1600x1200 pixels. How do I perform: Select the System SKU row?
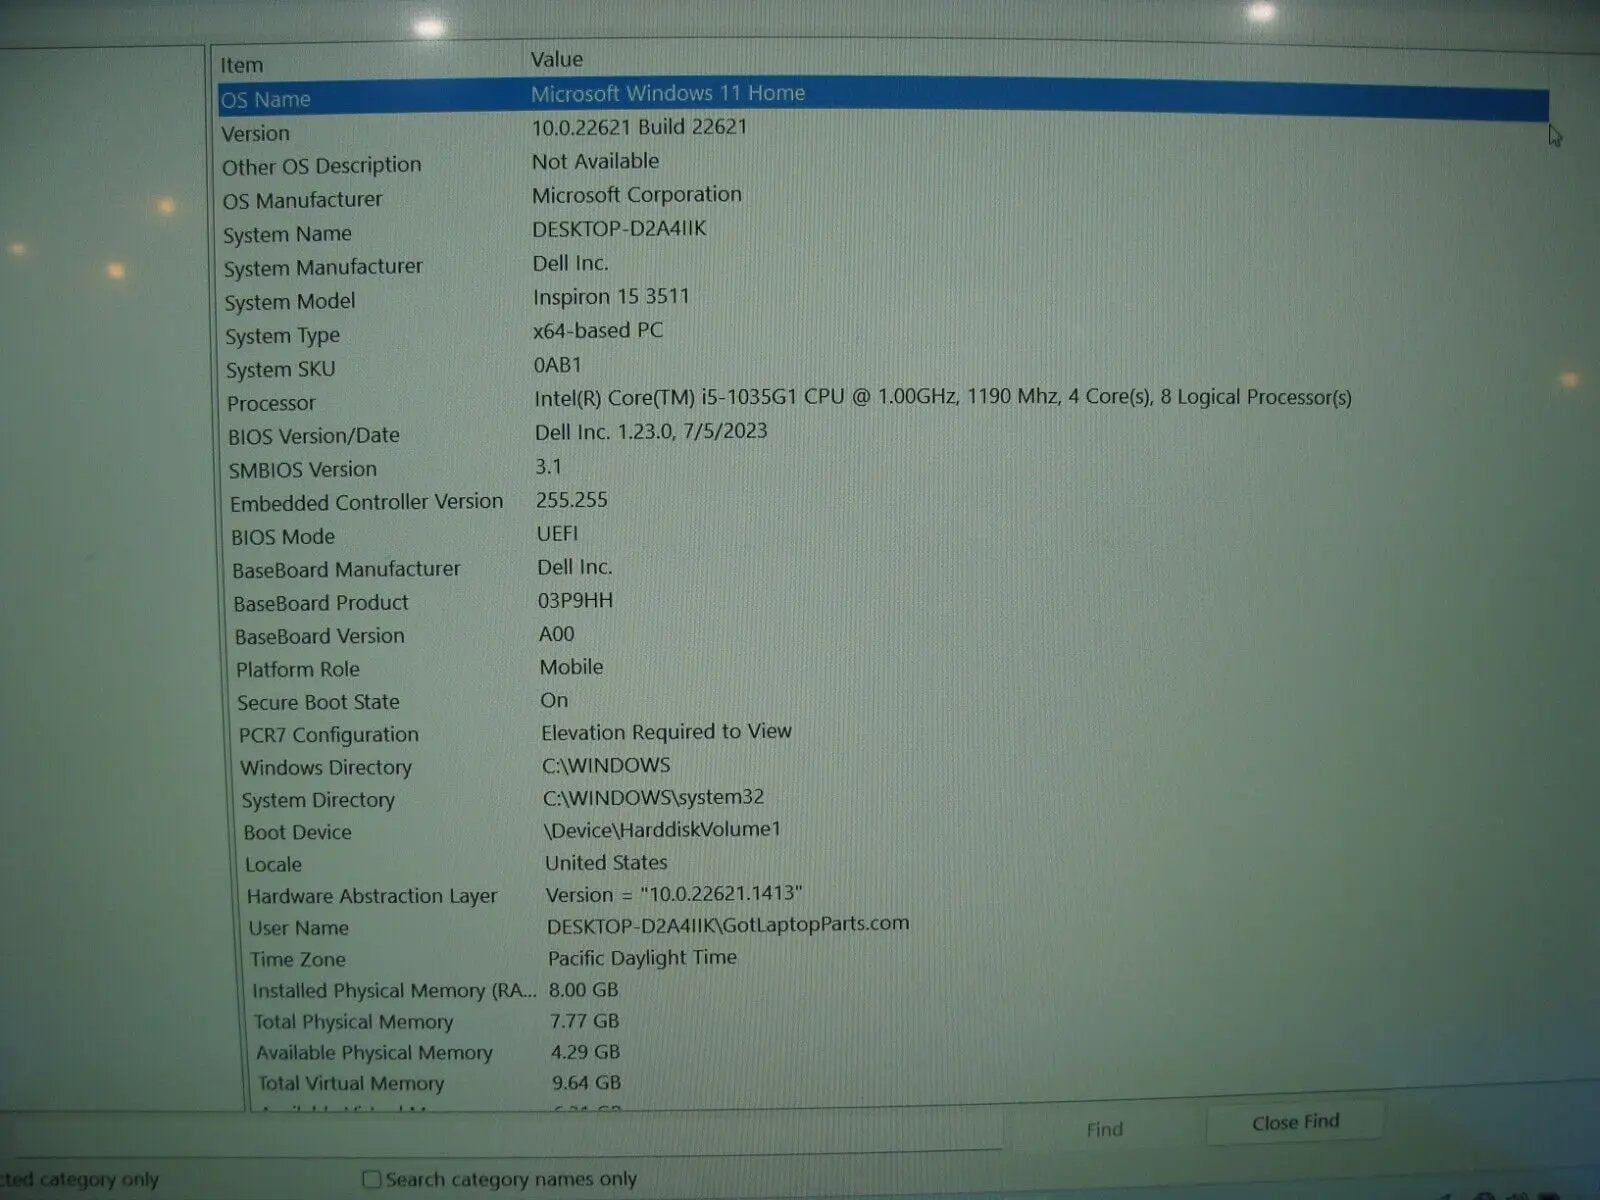(281, 369)
